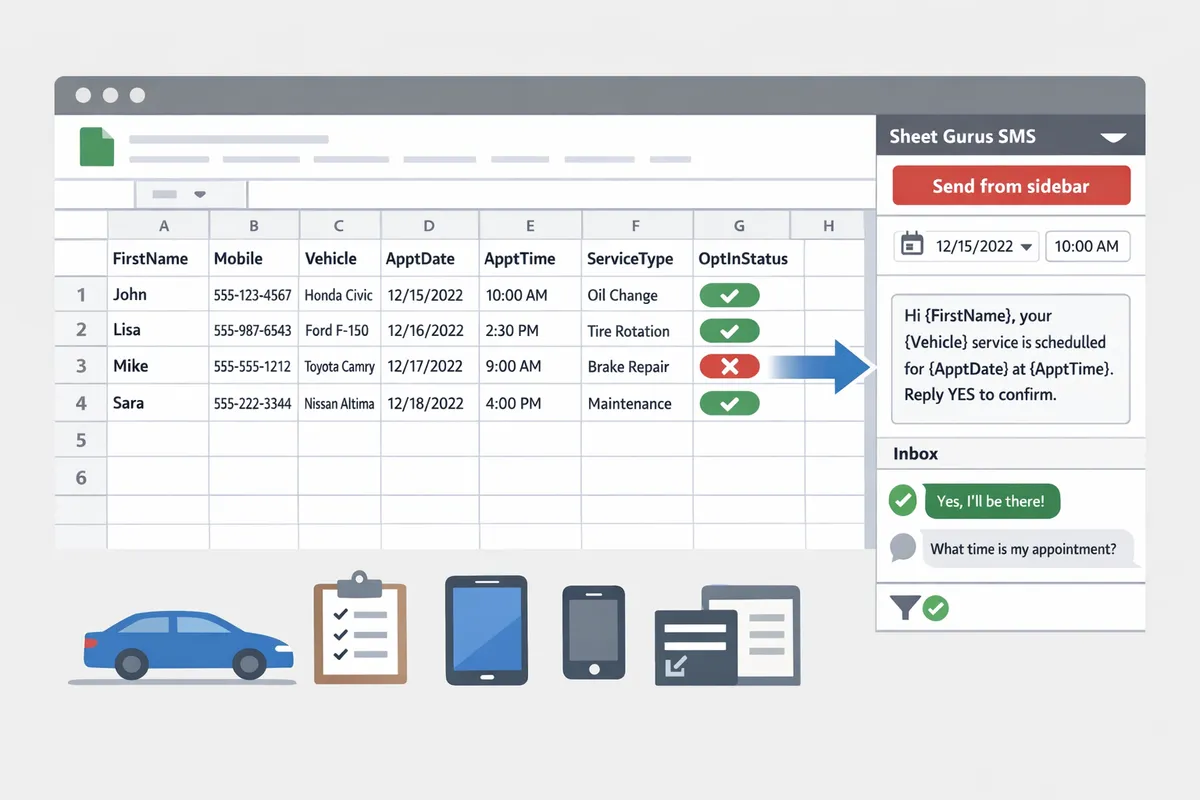The height and width of the screenshot is (800, 1200).
Task: Open the 'Yes, I'll be there!' message
Action: tap(992, 501)
